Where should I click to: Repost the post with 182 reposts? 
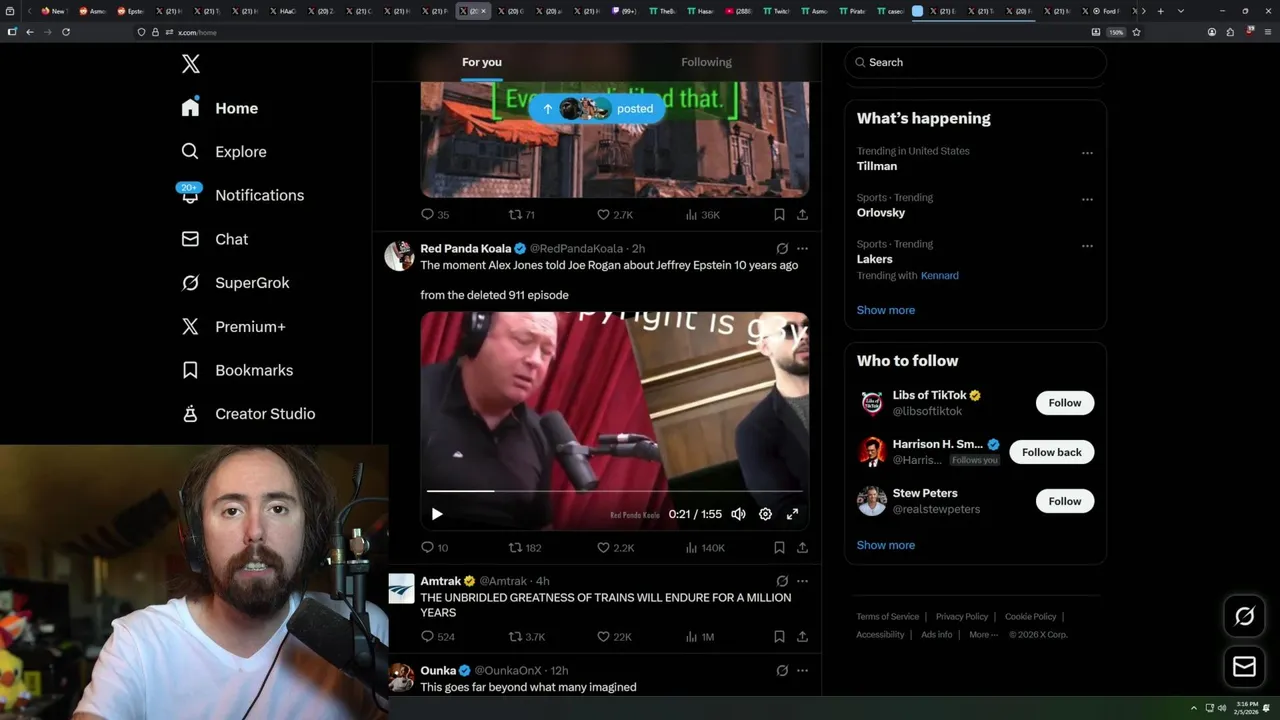coord(525,547)
